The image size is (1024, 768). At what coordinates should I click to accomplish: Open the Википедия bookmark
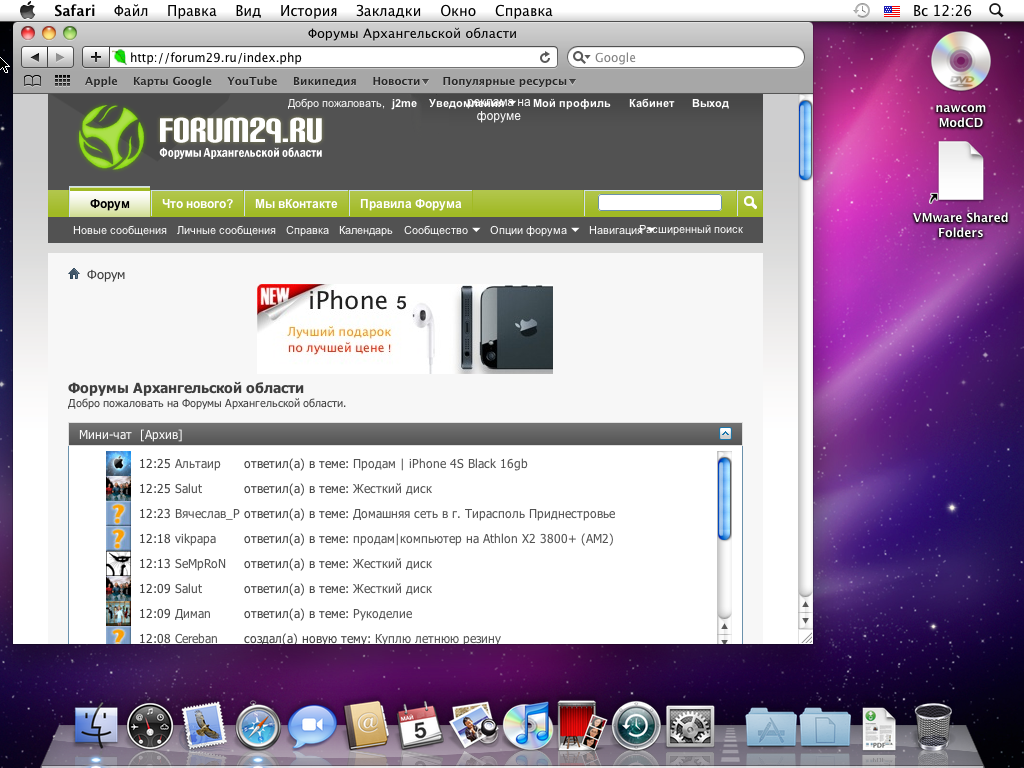[x=325, y=81]
